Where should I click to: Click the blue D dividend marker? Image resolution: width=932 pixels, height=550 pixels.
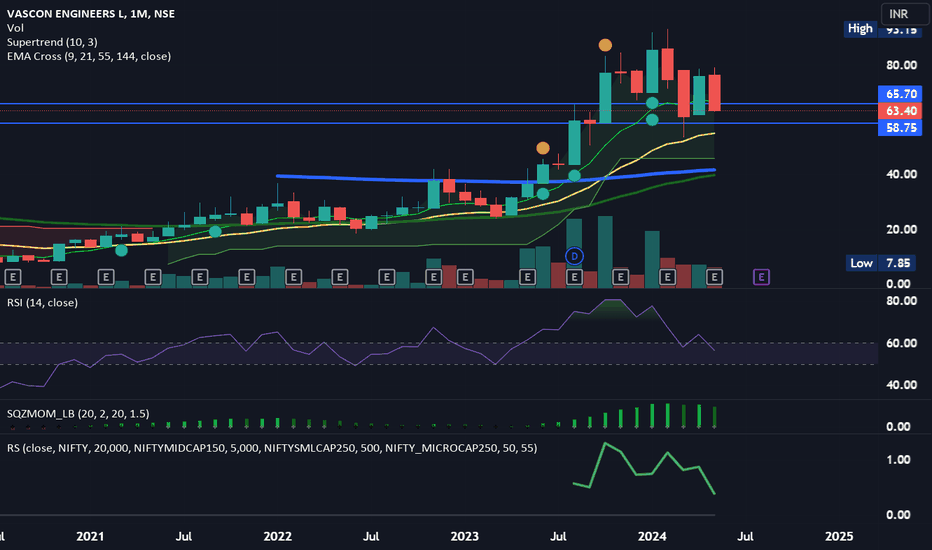pyautogui.click(x=574, y=256)
